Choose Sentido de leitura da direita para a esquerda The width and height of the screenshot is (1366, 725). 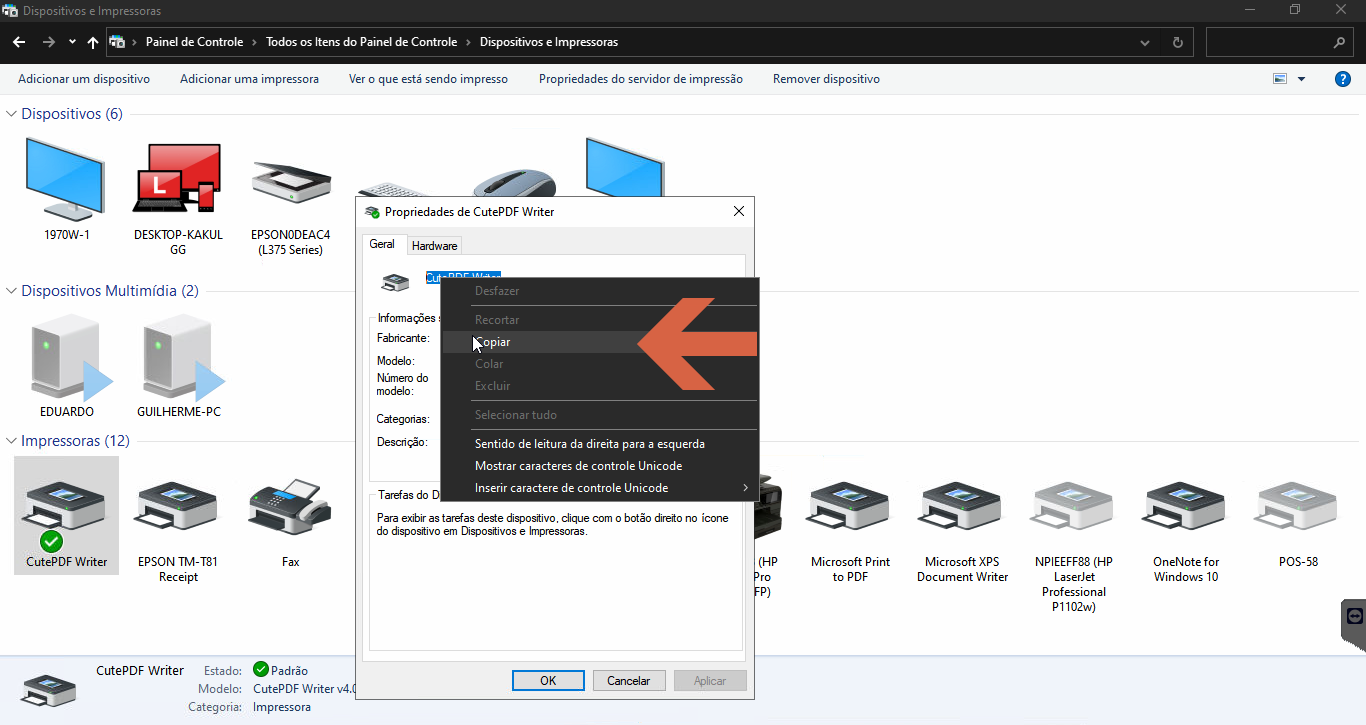tap(600, 444)
